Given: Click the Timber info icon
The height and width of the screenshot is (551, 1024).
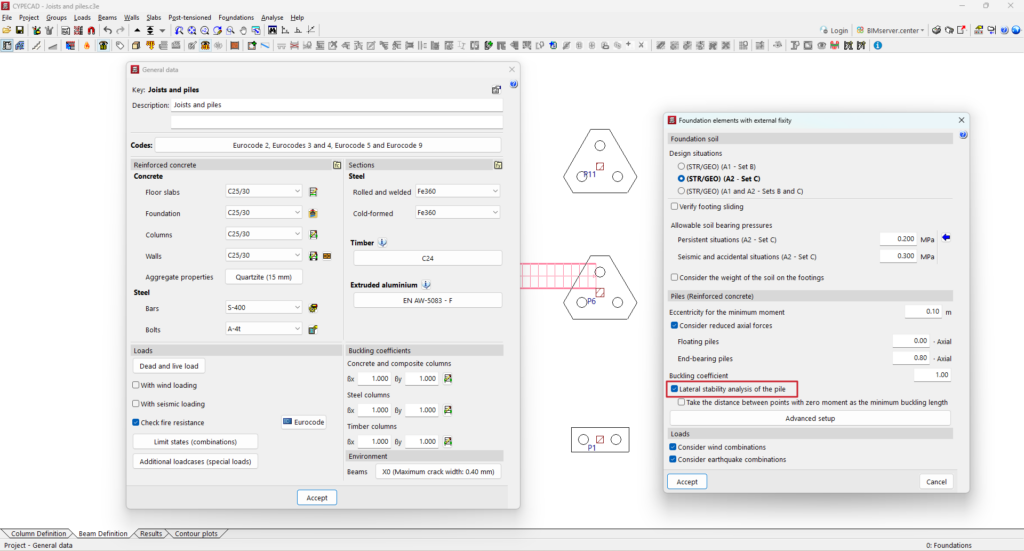Looking at the screenshot, I should 383,243.
